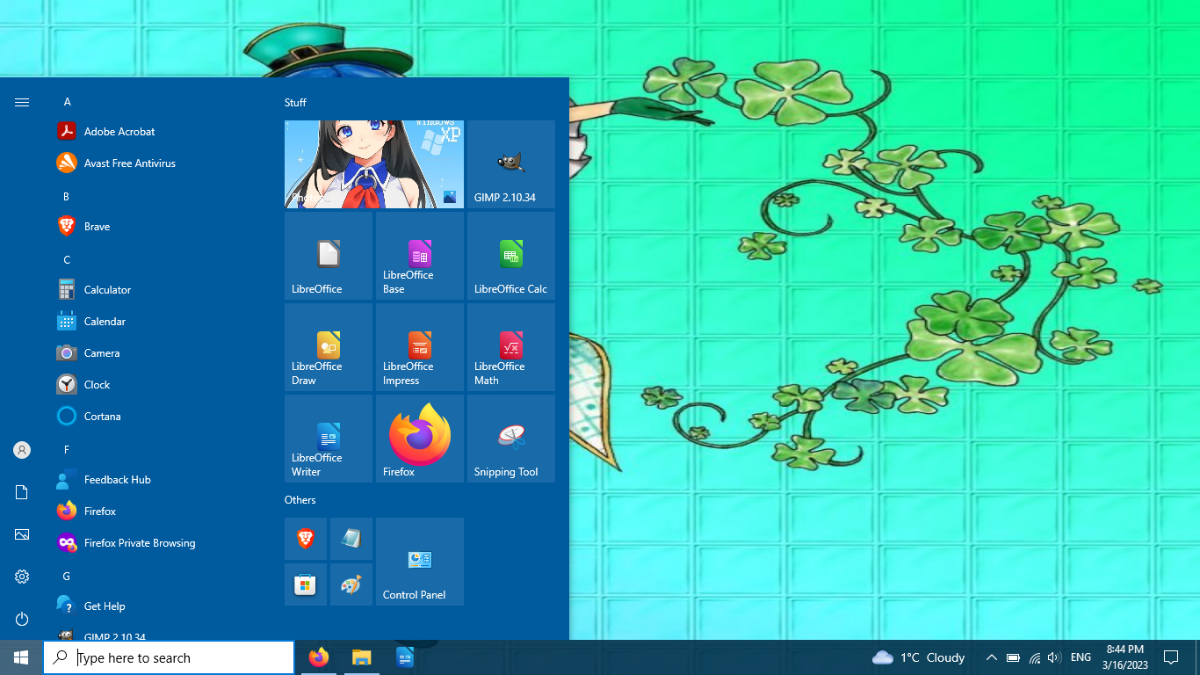This screenshot has height=675, width=1200.
Task: Open Get Help app
Action: click(x=160, y=606)
